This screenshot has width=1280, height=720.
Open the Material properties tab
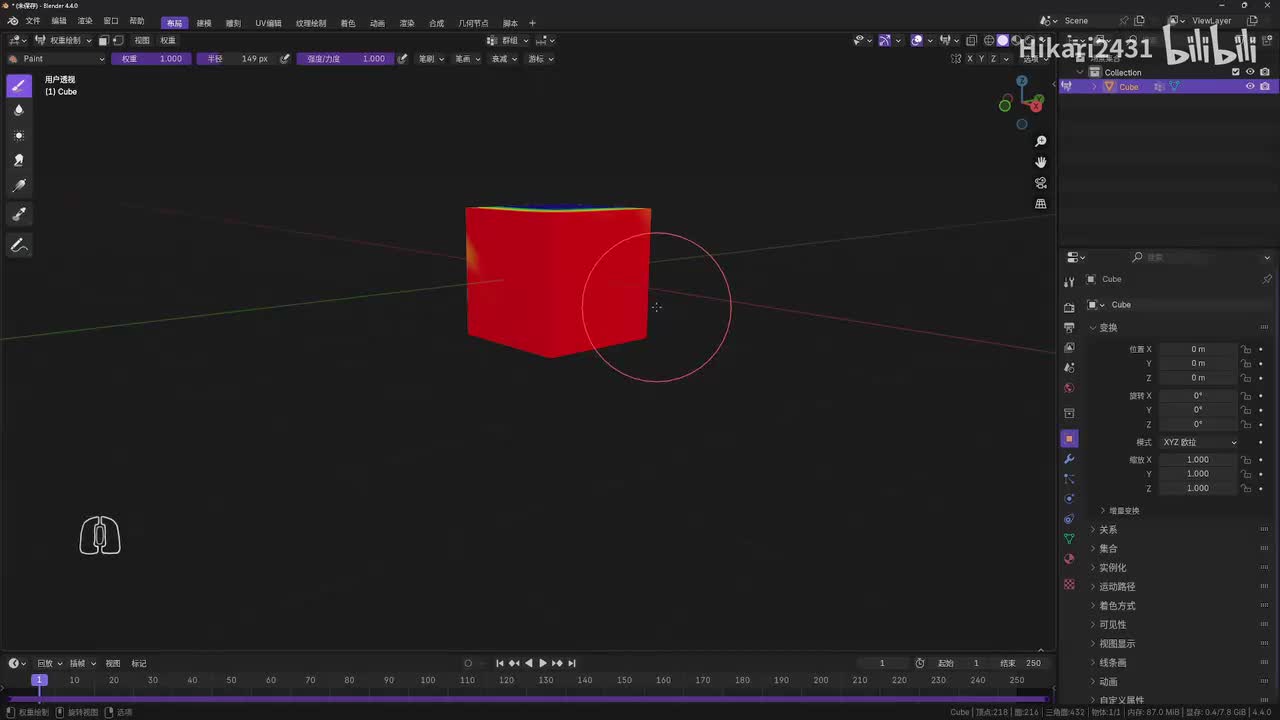click(1069, 559)
